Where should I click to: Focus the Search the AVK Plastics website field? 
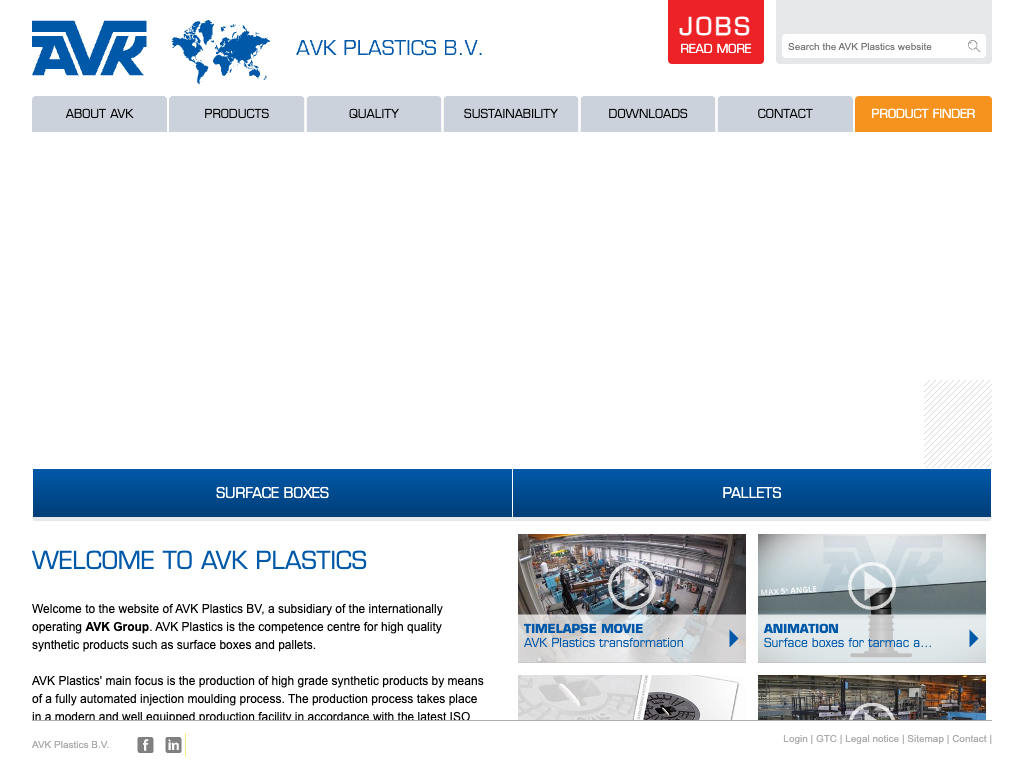click(870, 47)
